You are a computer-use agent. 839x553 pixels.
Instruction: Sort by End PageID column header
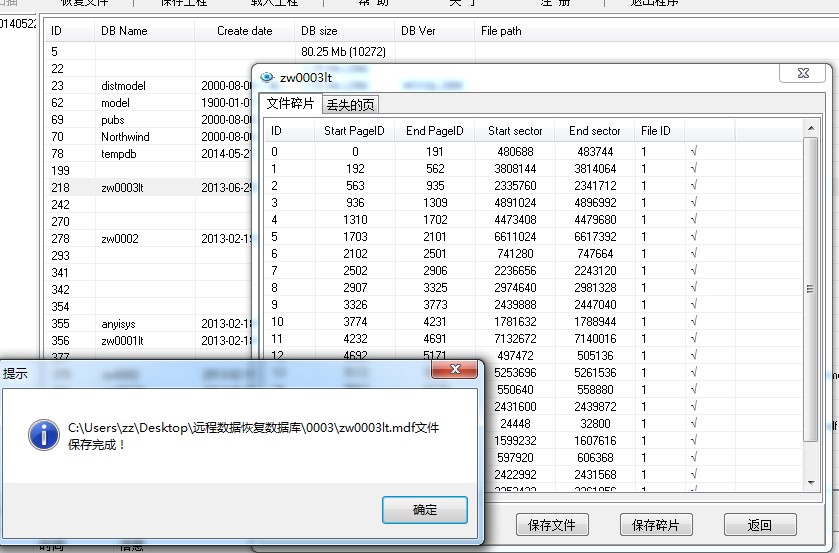434,131
